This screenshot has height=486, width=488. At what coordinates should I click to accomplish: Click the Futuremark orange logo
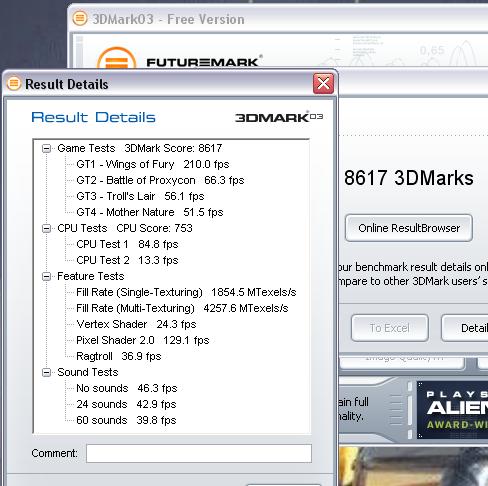[x=117, y=59]
